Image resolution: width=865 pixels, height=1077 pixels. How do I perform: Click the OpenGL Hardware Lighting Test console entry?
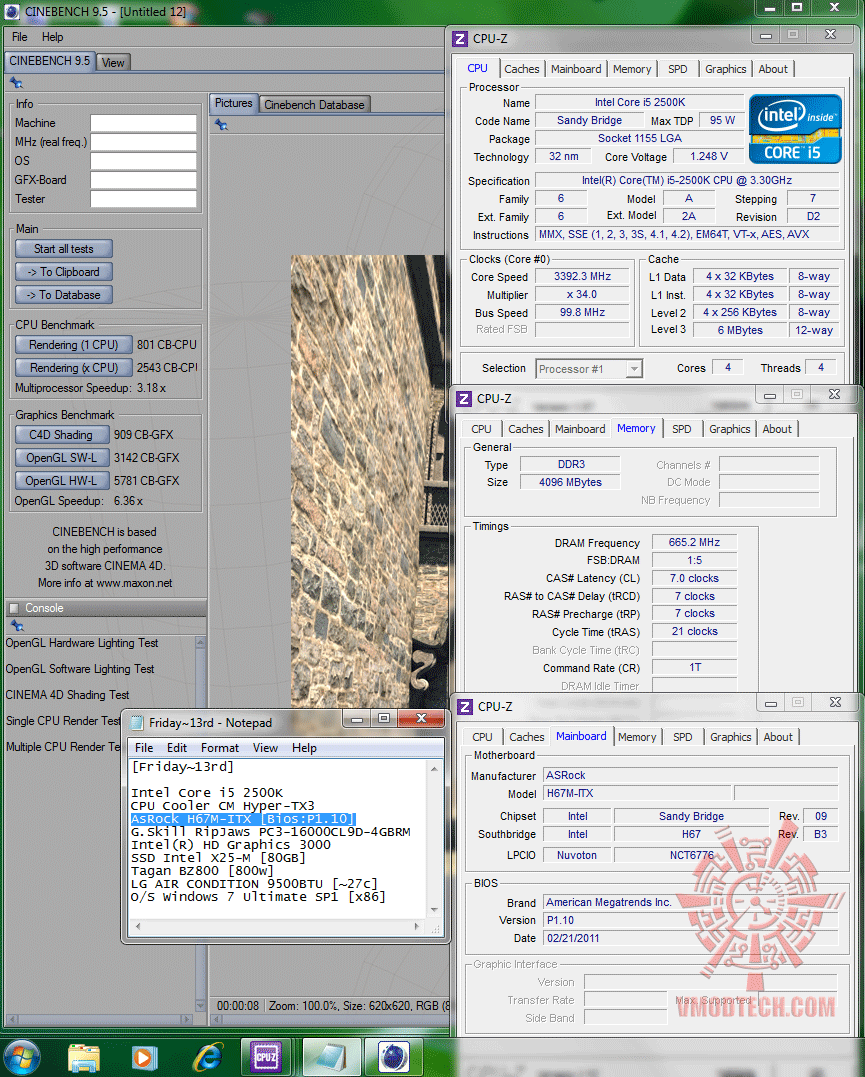coord(82,643)
